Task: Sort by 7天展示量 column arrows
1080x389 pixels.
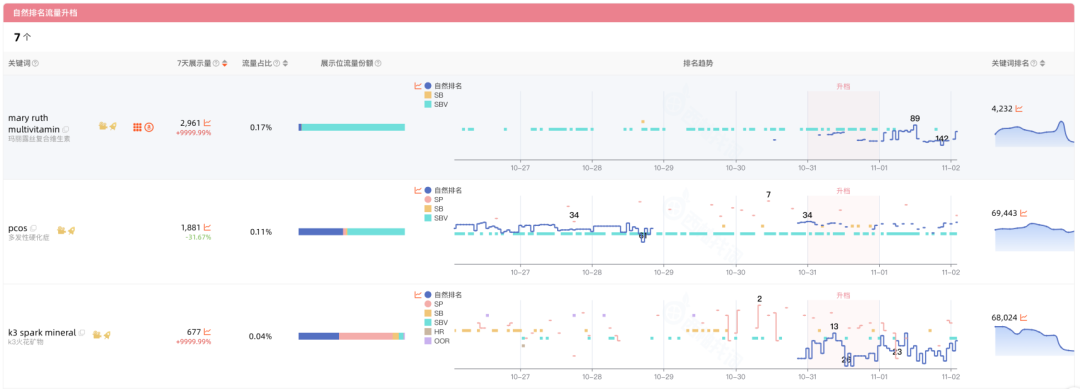Action: pos(225,63)
